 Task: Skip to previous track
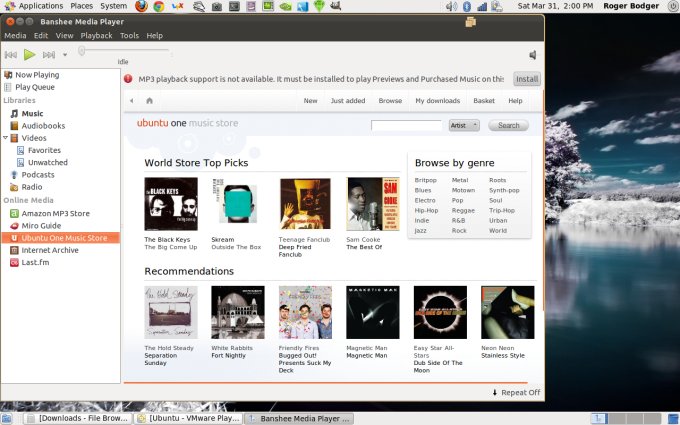(x=11, y=55)
